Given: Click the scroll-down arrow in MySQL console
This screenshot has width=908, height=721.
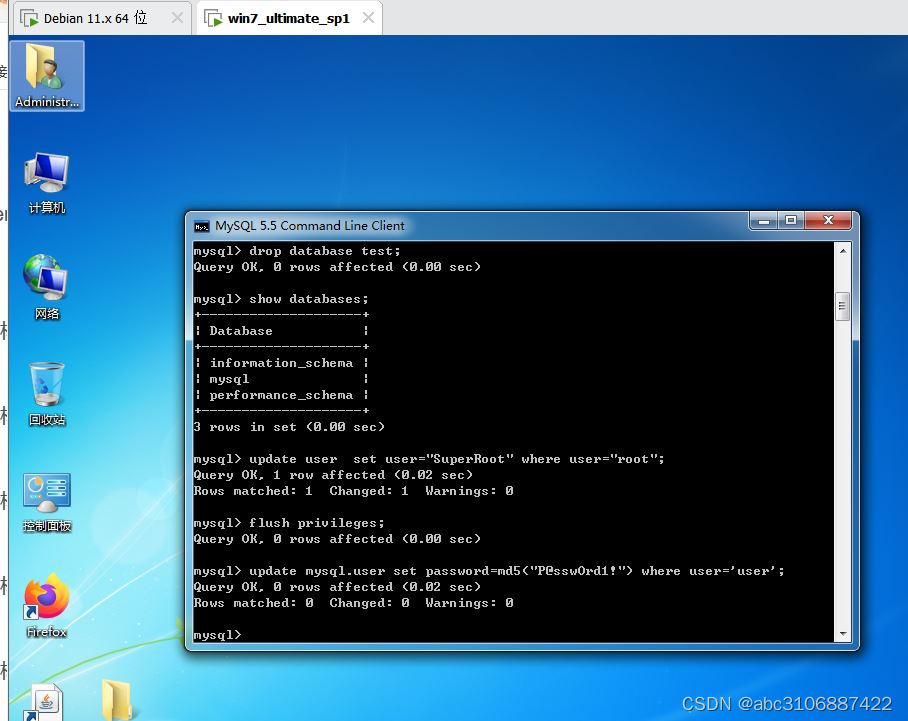Looking at the screenshot, I should (x=843, y=634).
